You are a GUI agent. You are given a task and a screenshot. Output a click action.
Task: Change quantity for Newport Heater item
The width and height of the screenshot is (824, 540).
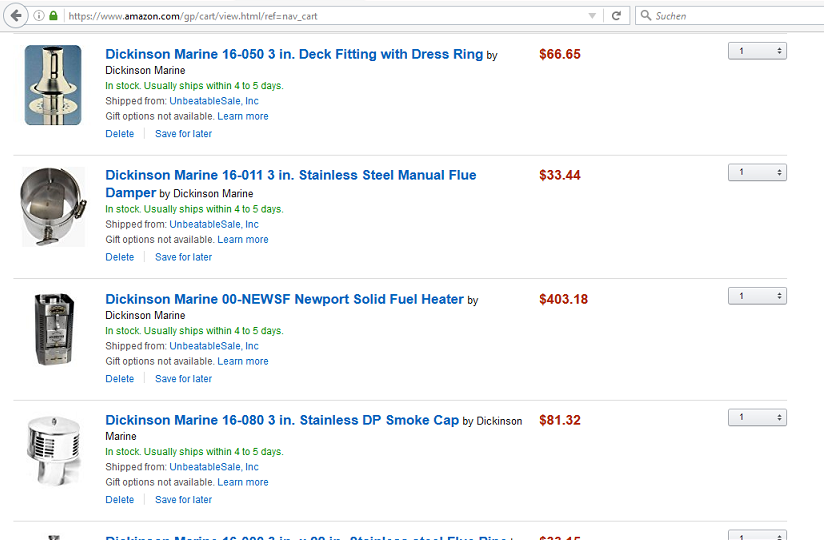click(x=757, y=296)
